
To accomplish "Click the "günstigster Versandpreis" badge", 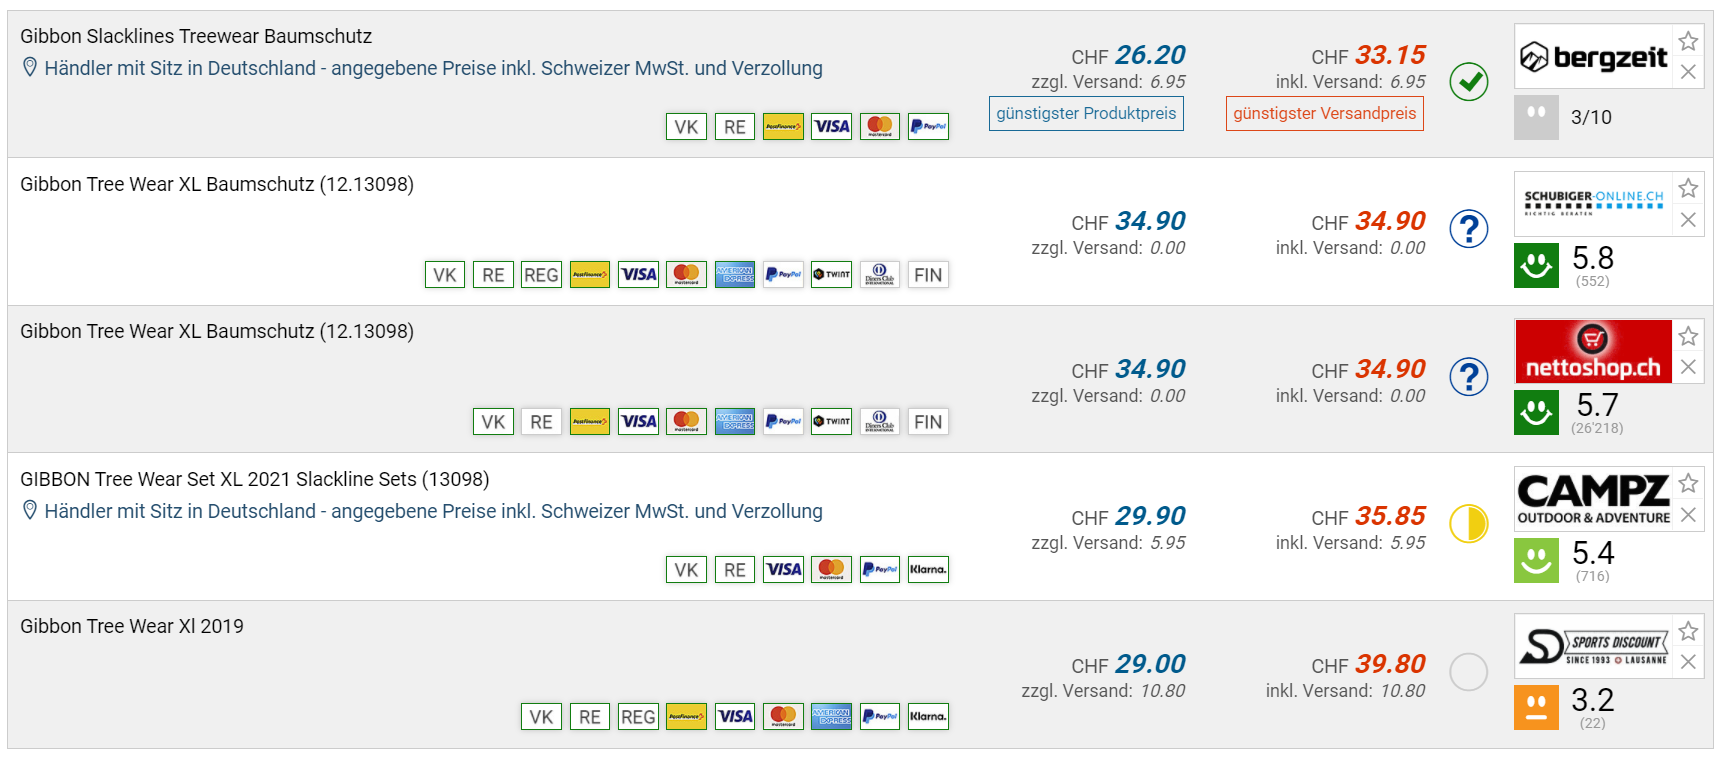I will tap(1324, 113).
